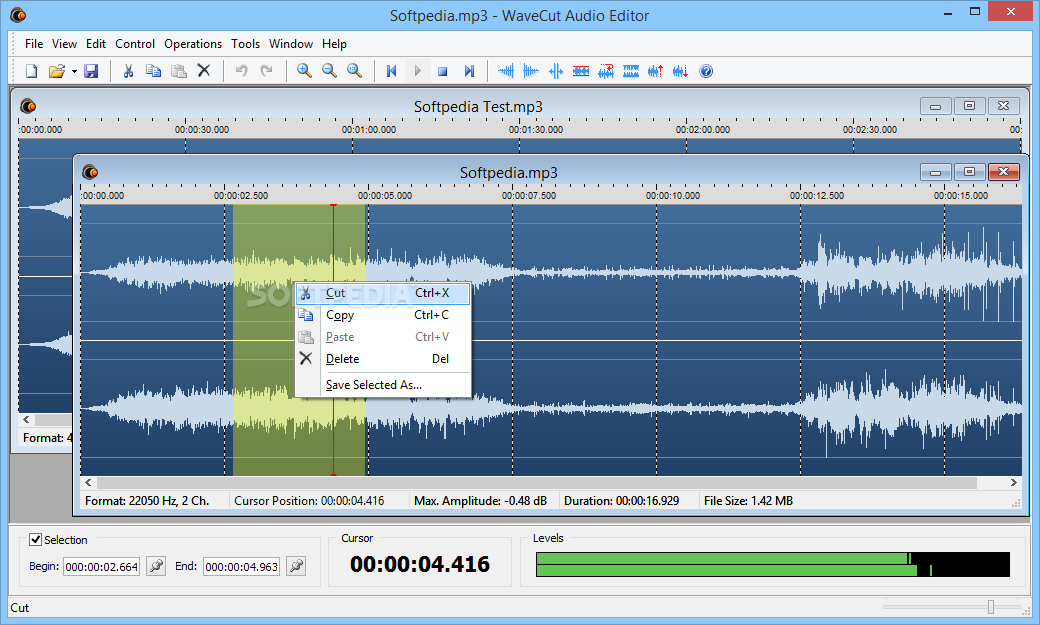1040x625 pixels.
Task: Click the waveform icon with red lines
Action: tap(581, 71)
